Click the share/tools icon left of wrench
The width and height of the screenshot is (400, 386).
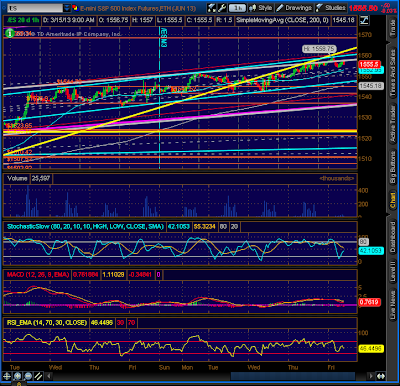(211, 8)
